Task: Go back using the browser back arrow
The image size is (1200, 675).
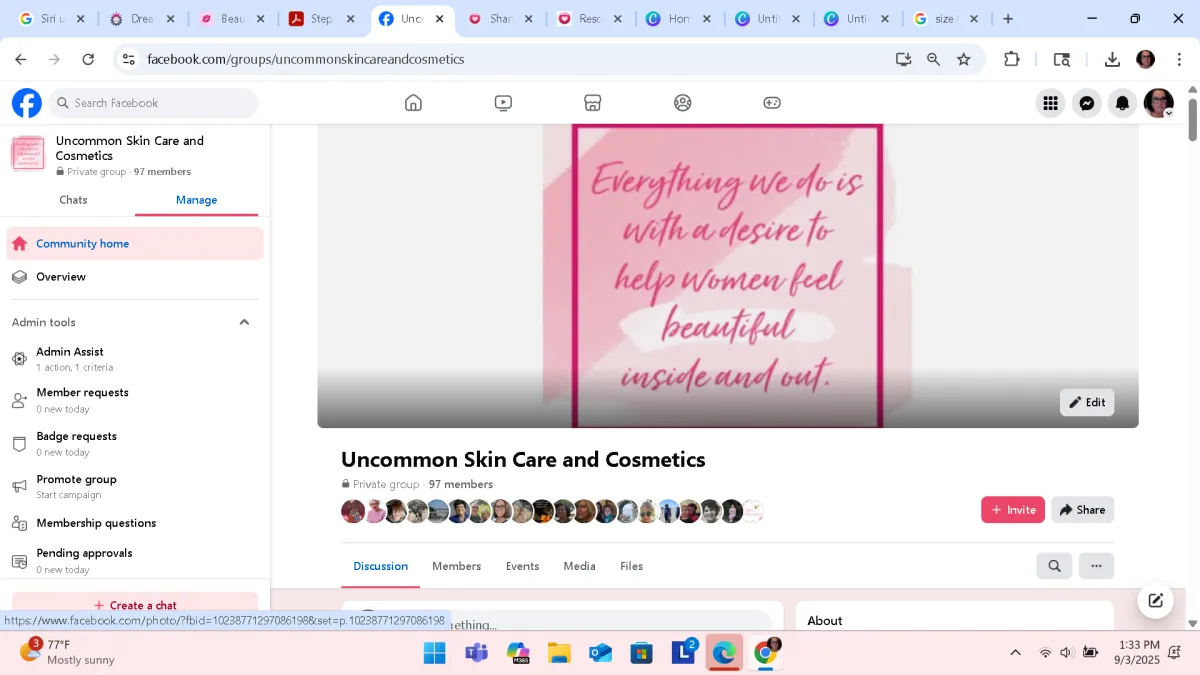Action: [x=21, y=59]
